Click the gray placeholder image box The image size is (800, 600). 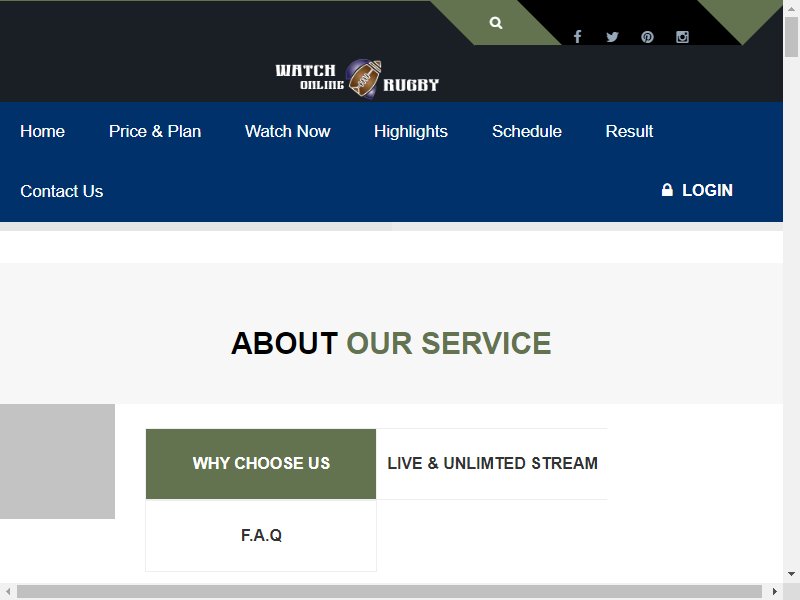pos(57,461)
